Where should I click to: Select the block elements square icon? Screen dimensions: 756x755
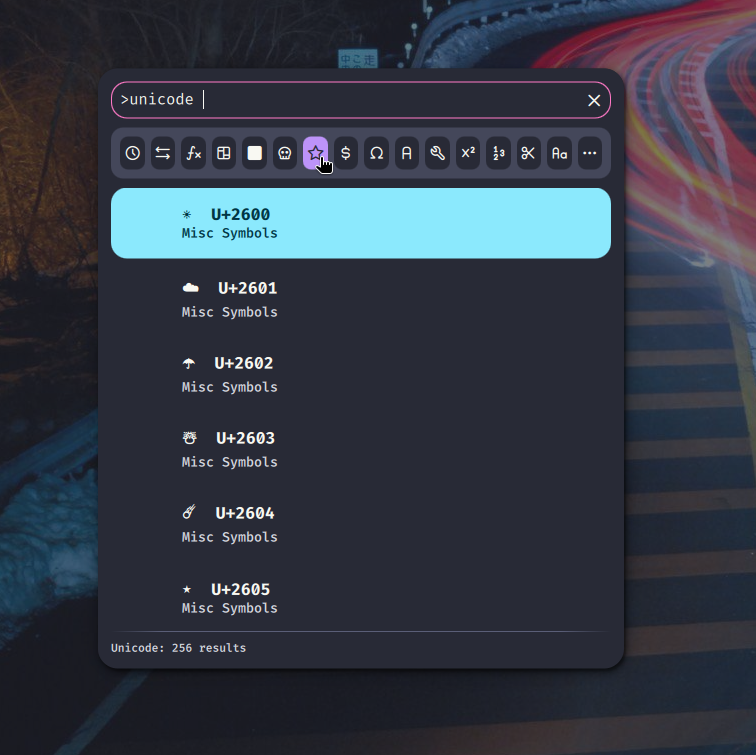[255, 153]
